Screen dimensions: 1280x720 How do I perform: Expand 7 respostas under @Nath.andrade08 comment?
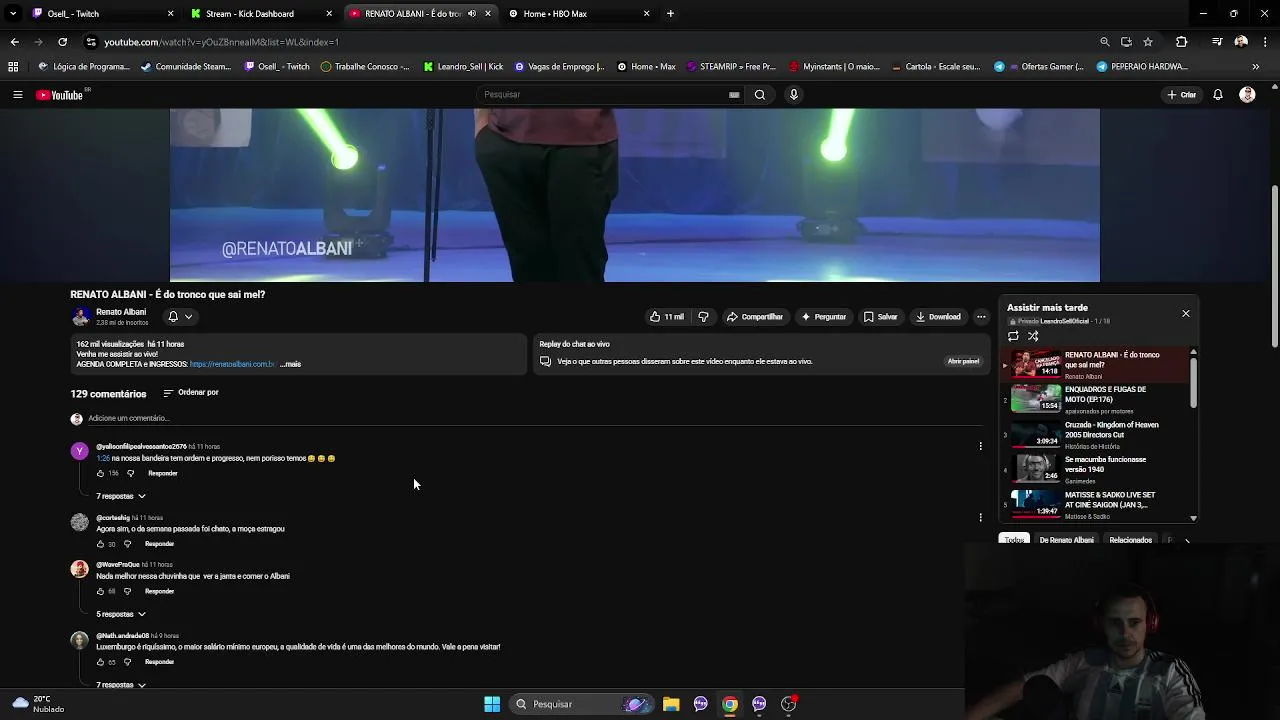[x=121, y=685]
